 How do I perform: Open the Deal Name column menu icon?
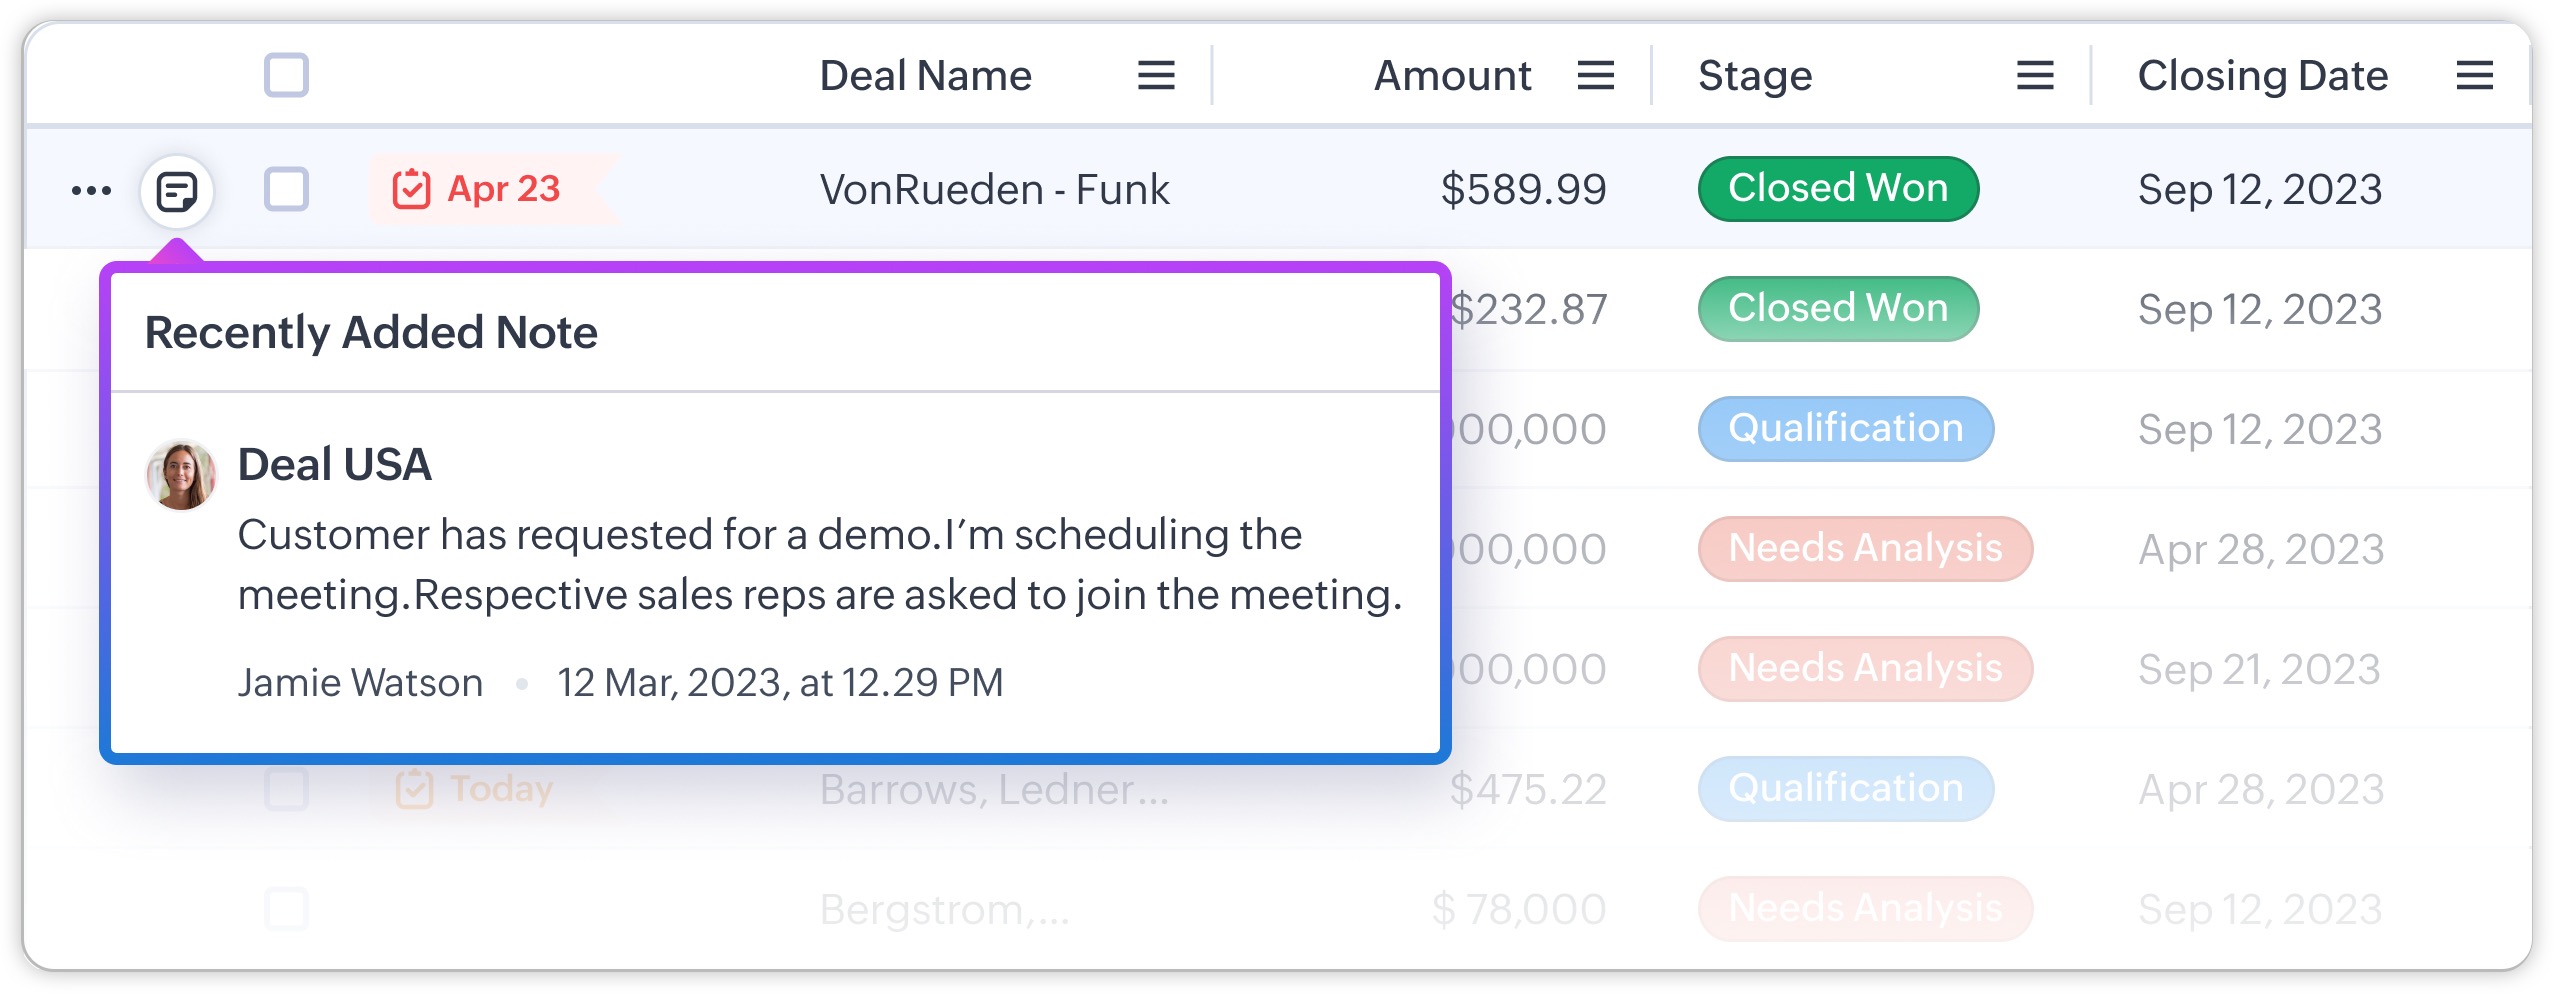pyautogui.click(x=1156, y=76)
